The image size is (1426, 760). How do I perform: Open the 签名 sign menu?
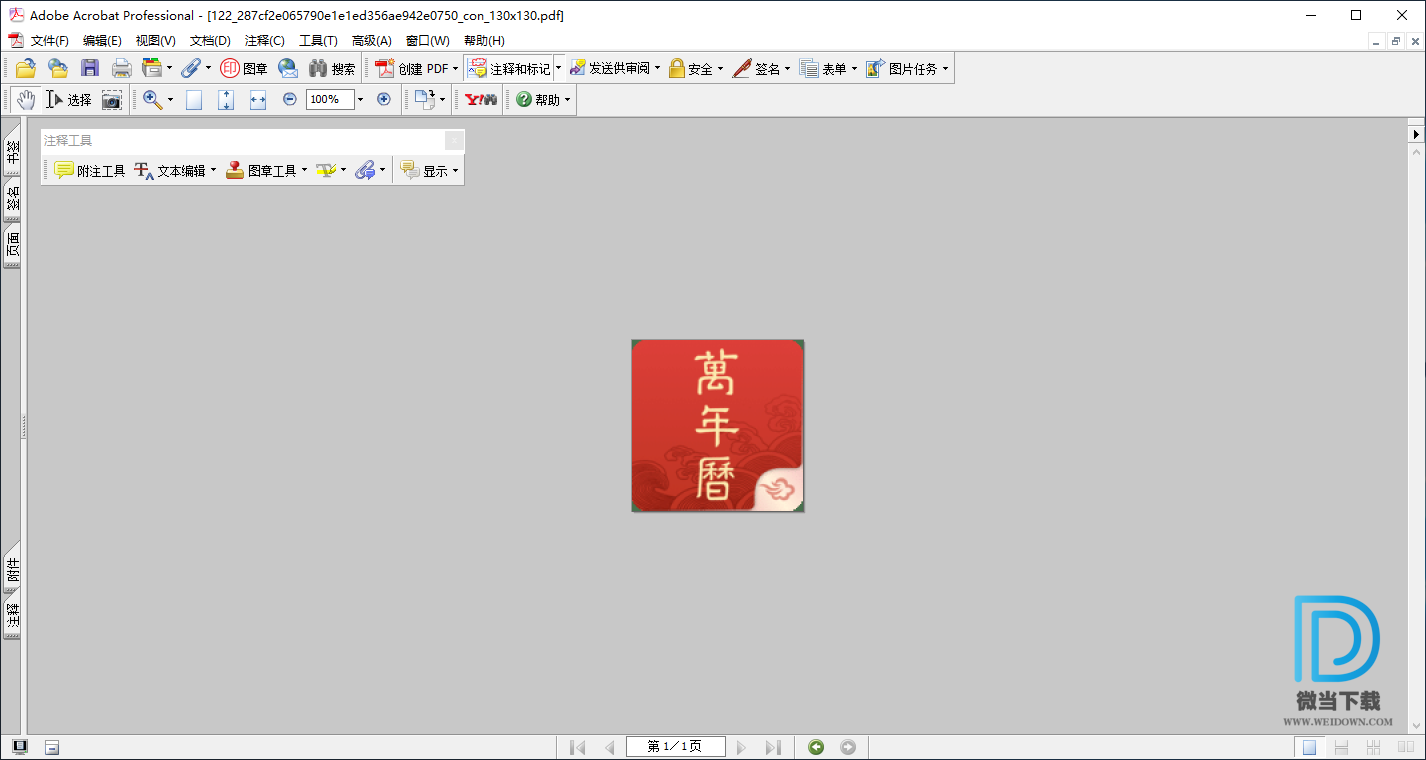(762, 68)
